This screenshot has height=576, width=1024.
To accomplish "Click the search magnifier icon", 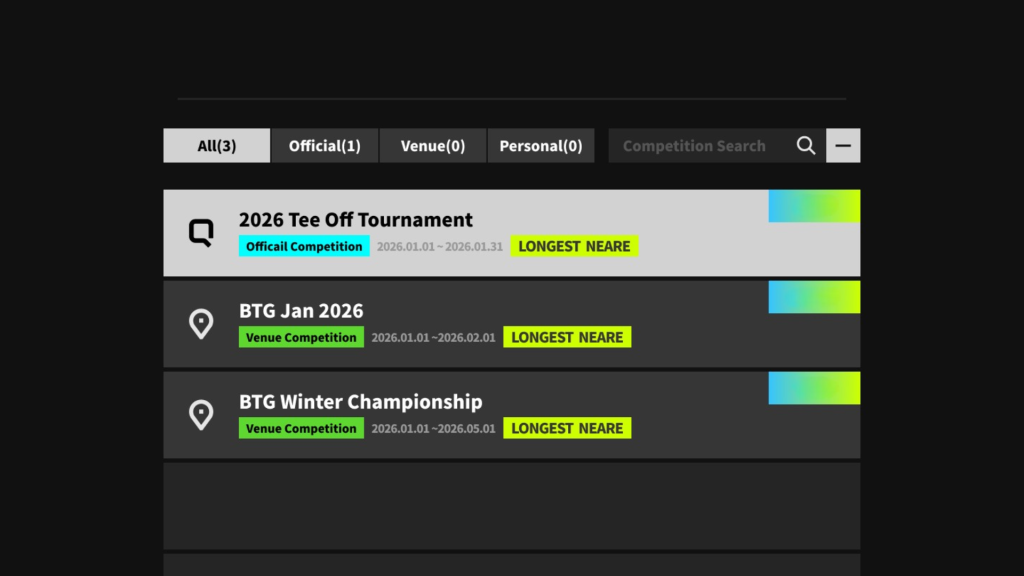I will click(x=806, y=146).
